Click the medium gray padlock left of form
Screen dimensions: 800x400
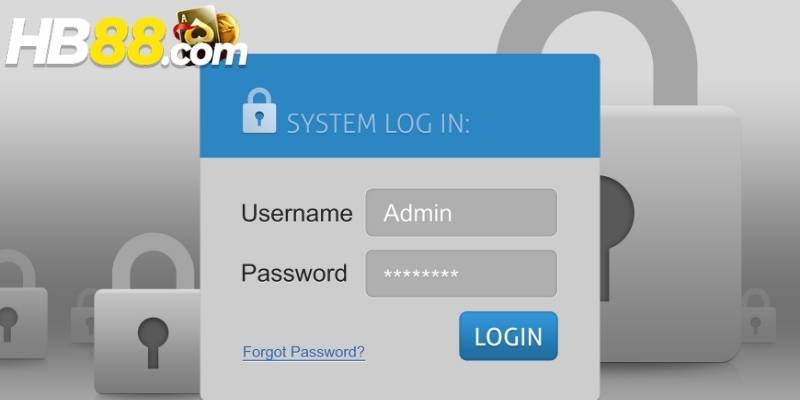(x=148, y=314)
